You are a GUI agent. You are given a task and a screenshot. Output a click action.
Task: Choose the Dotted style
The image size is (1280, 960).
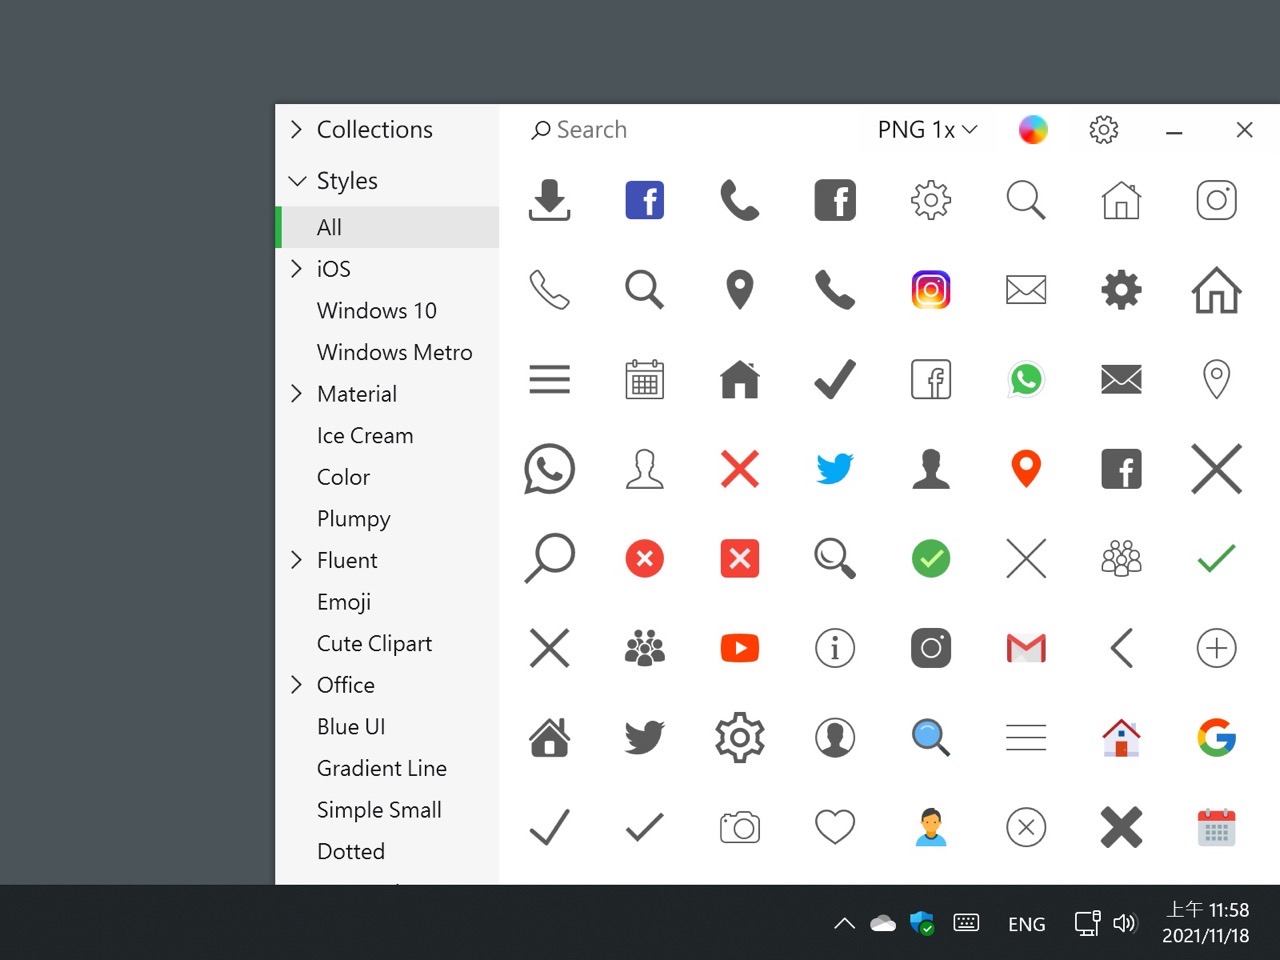click(351, 851)
